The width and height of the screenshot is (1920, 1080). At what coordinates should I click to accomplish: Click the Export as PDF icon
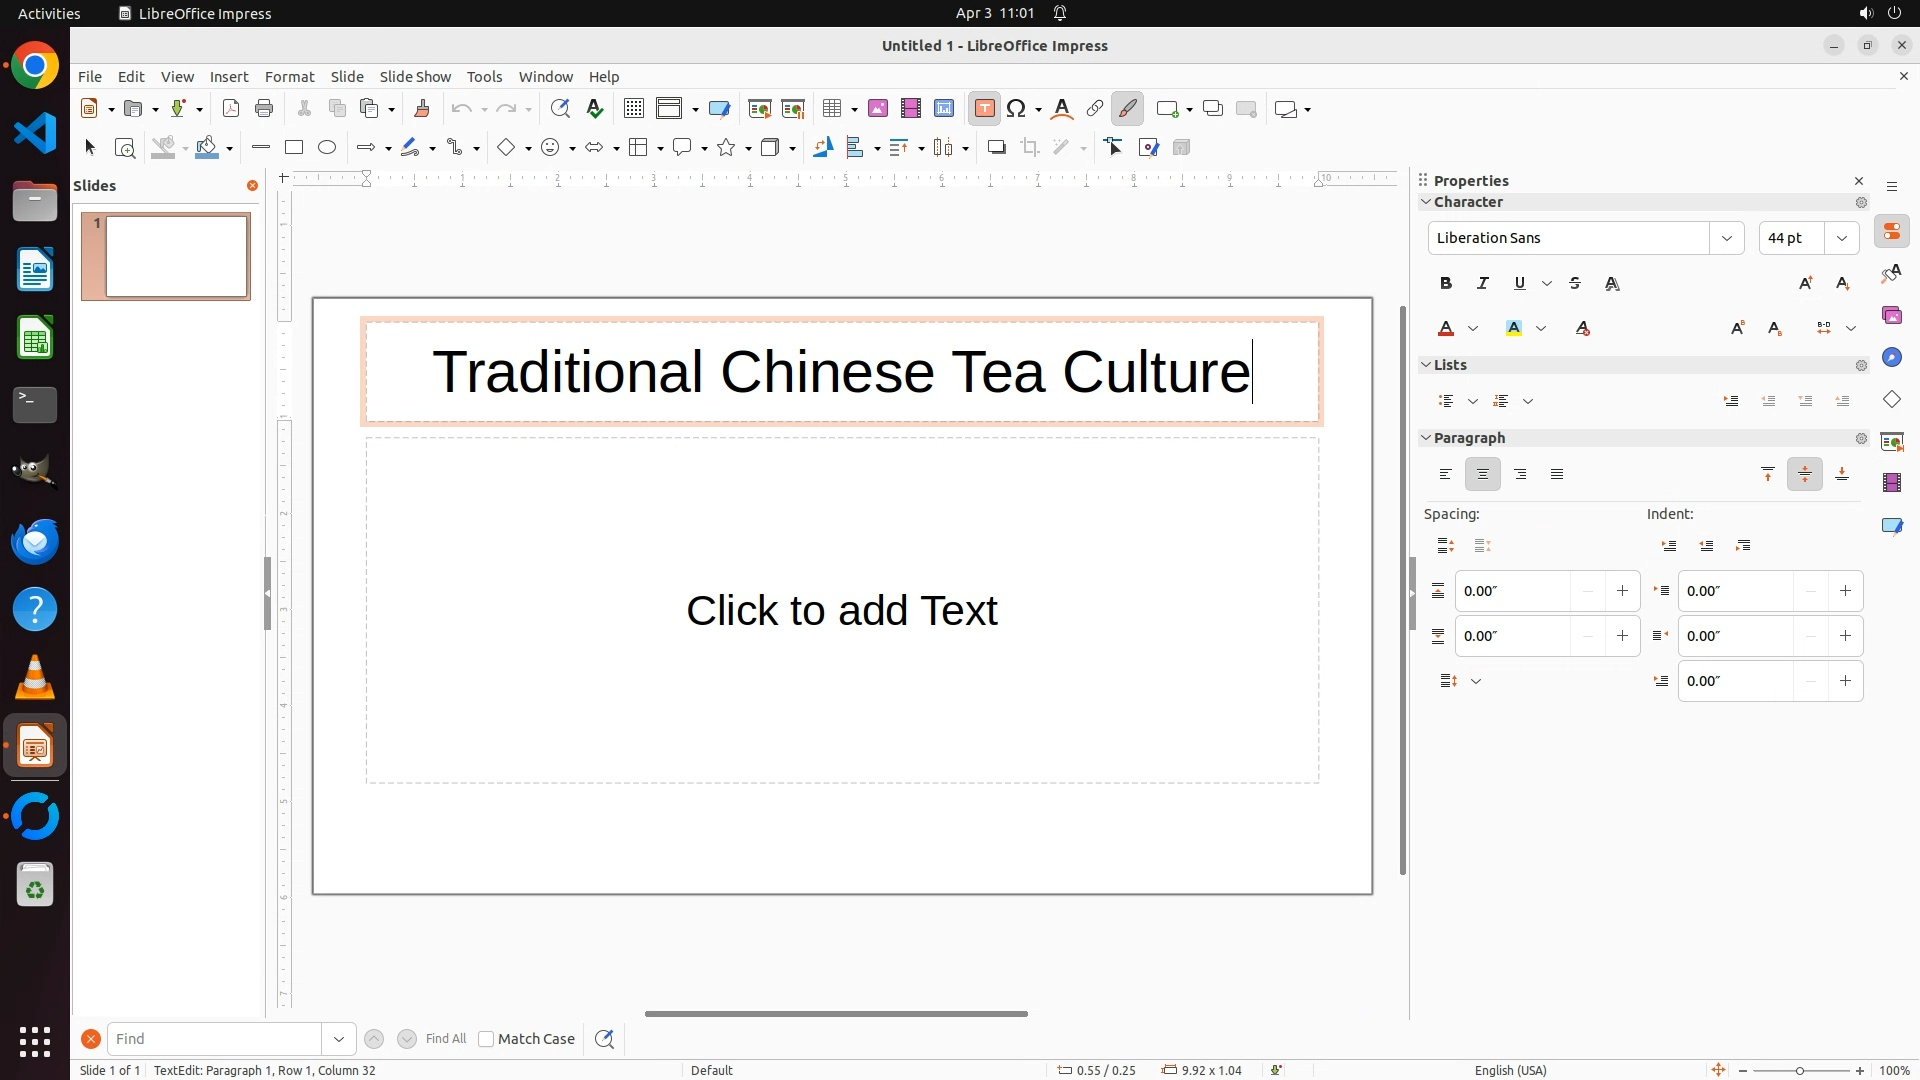(231, 109)
